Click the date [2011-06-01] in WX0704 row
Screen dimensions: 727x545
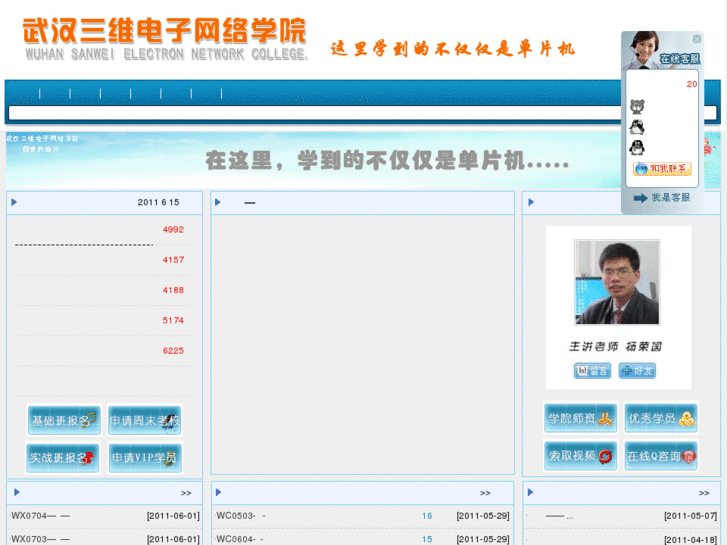click(x=173, y=516)
